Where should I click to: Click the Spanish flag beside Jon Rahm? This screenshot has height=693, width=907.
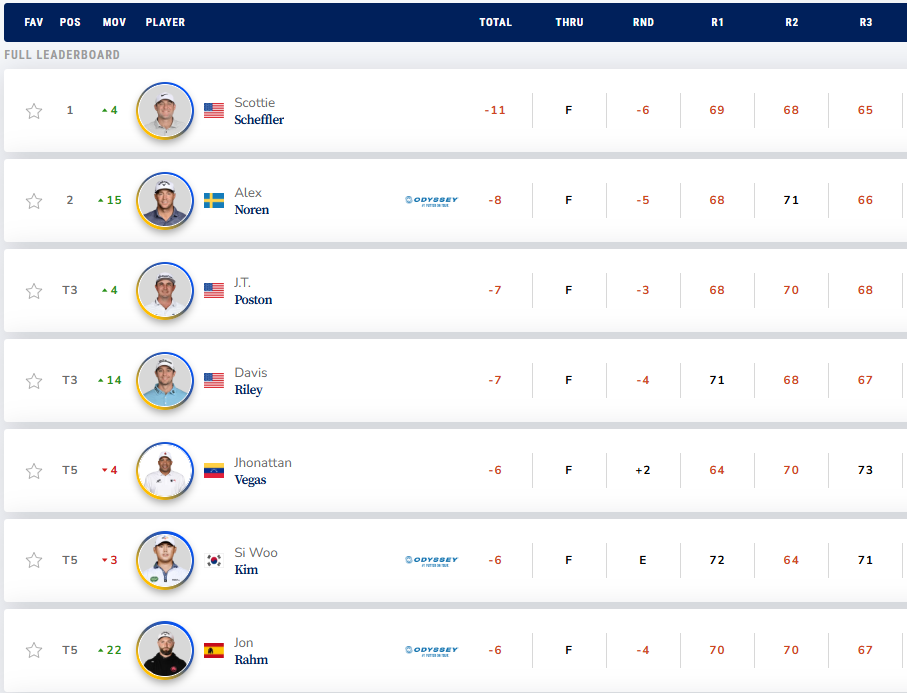(x=214, y=651)
